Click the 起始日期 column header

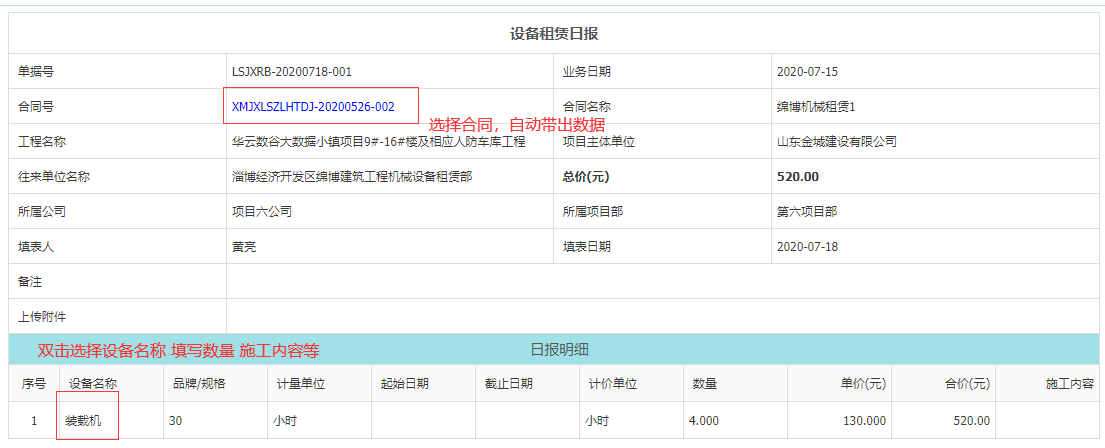405,384
